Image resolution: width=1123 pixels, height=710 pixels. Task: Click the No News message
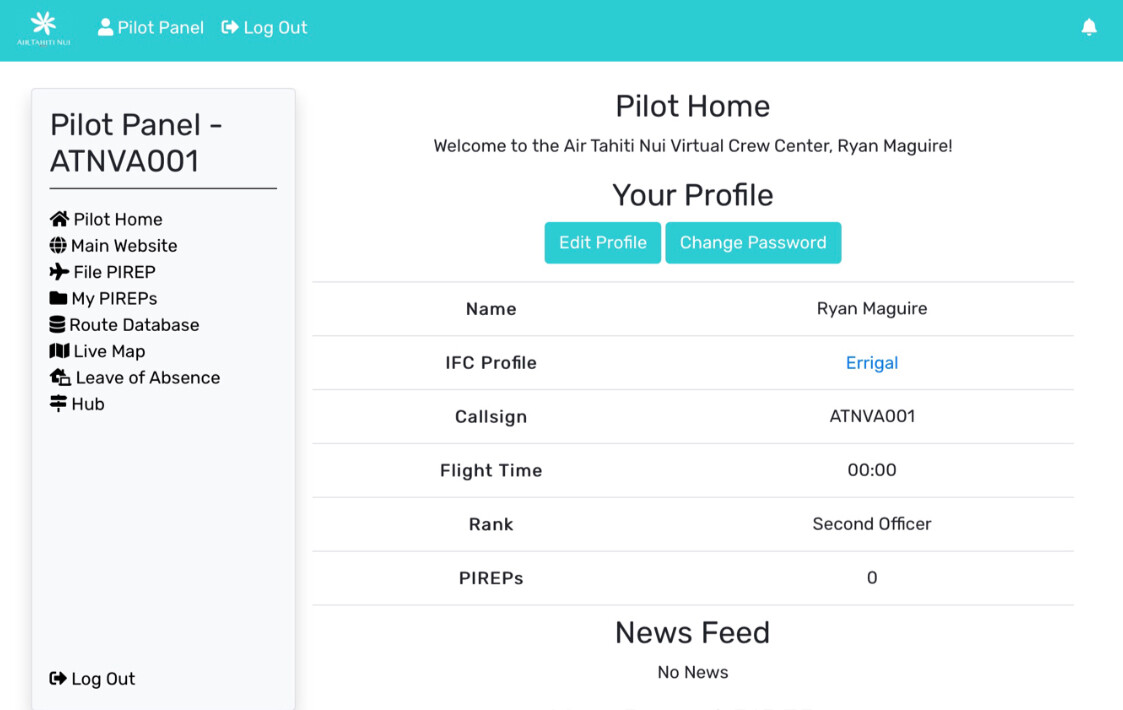click(693, 672)
